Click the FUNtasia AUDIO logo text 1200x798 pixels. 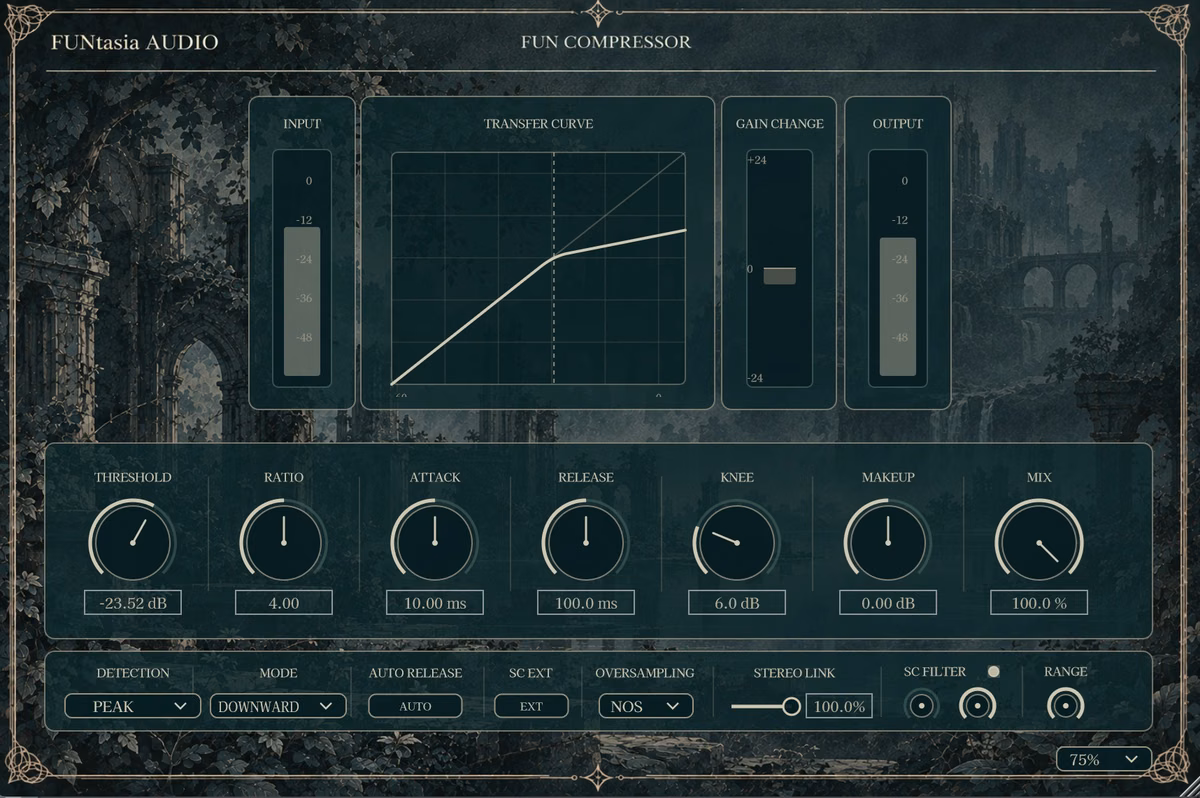(135, 42)
